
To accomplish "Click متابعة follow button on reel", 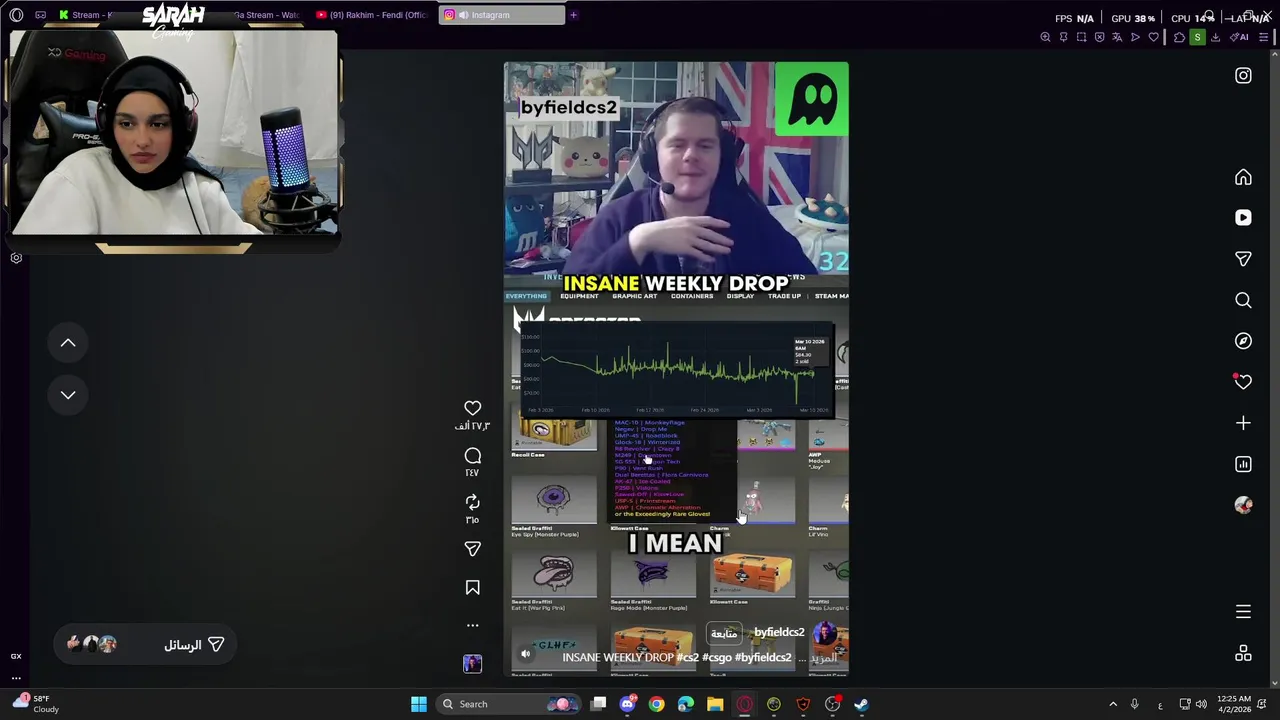I will (x=723, y=633).
